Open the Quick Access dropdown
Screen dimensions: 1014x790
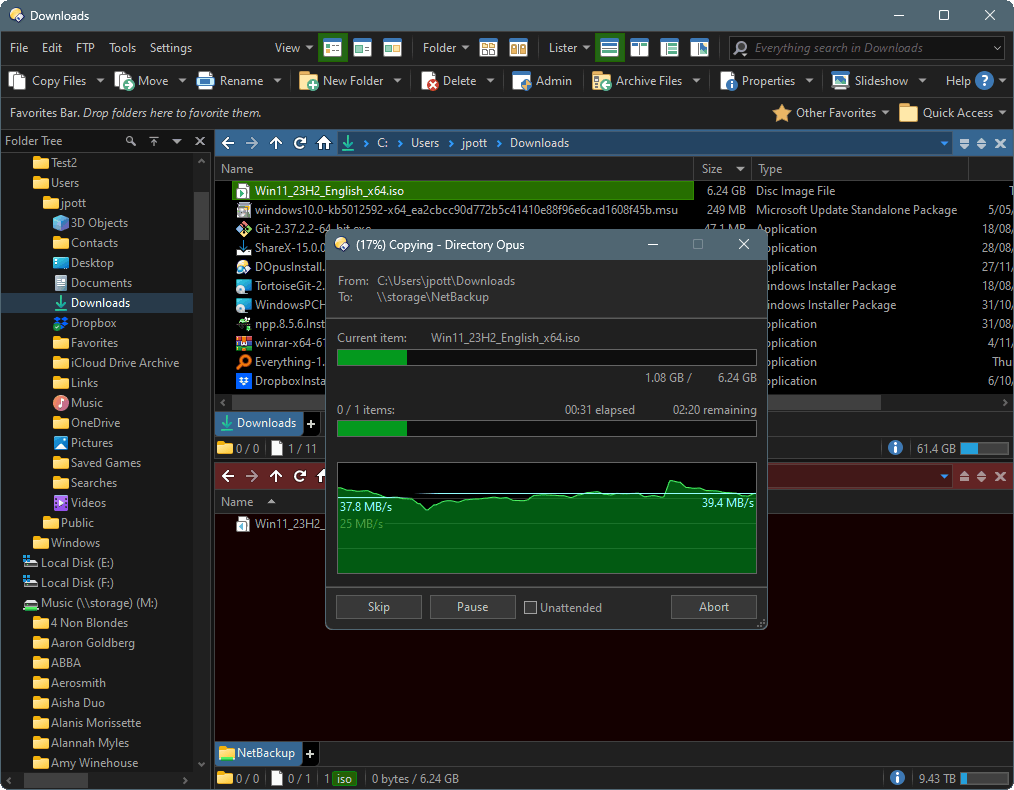tap(956, 113)
